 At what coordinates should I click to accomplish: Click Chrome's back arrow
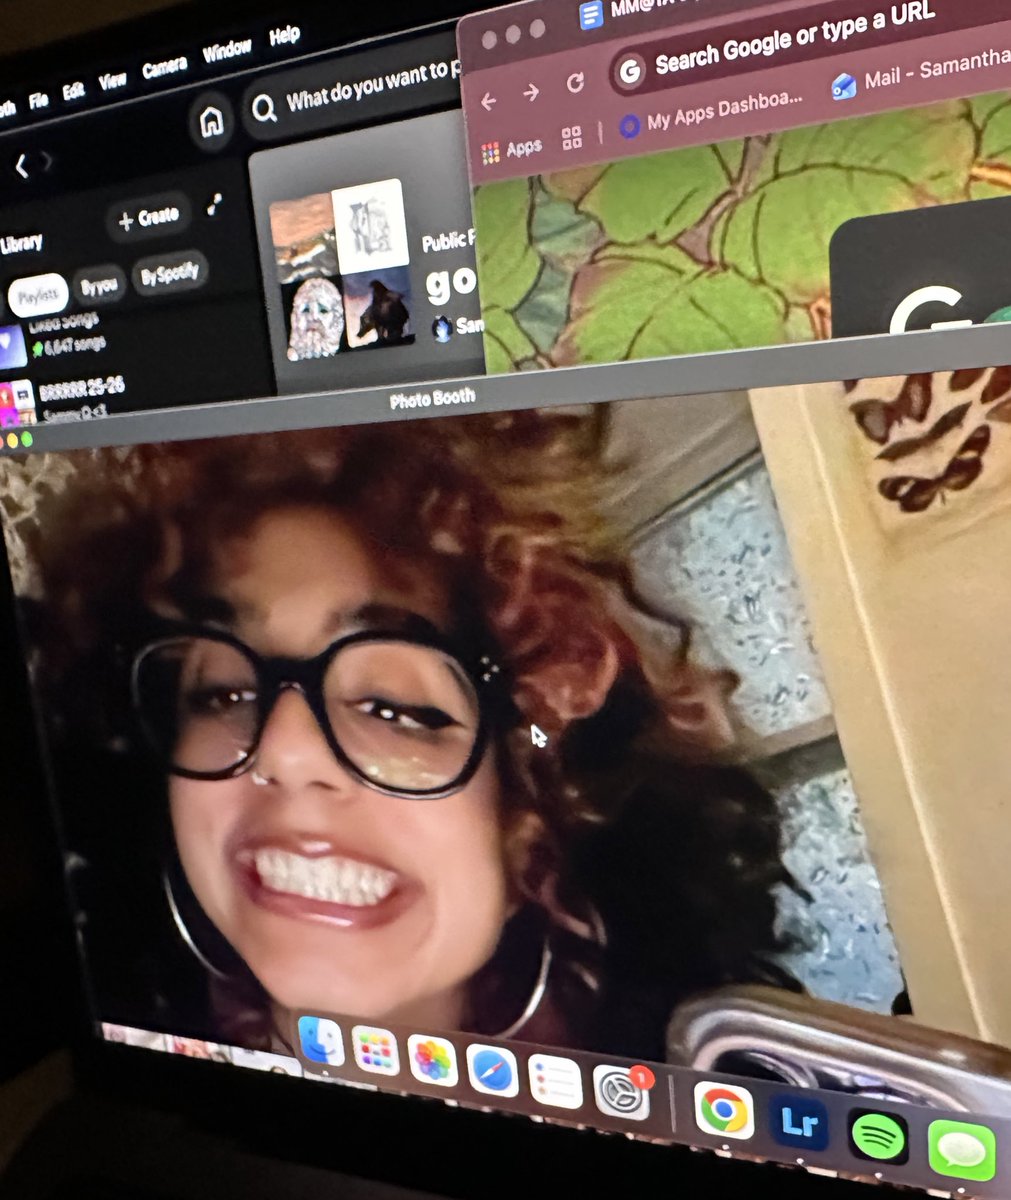(488, 101)
